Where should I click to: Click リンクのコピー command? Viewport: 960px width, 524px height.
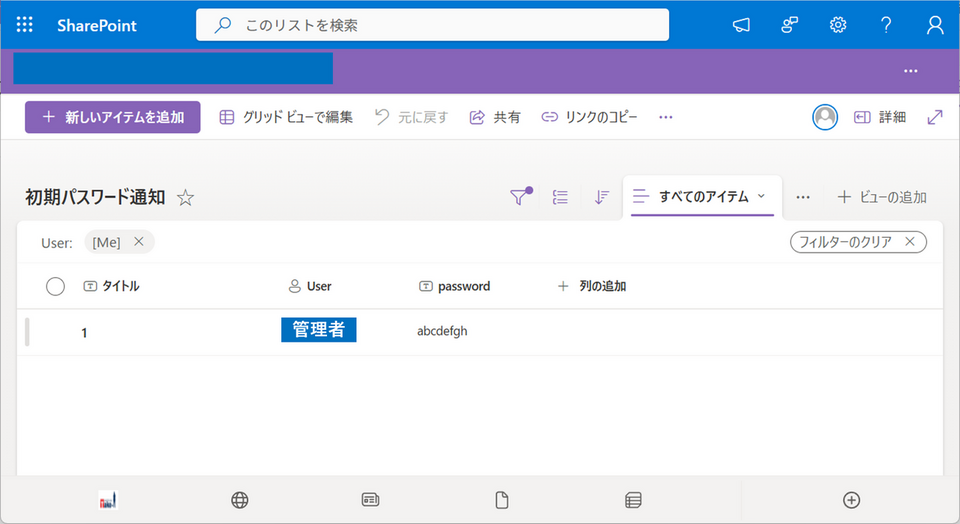coord(589,117)
